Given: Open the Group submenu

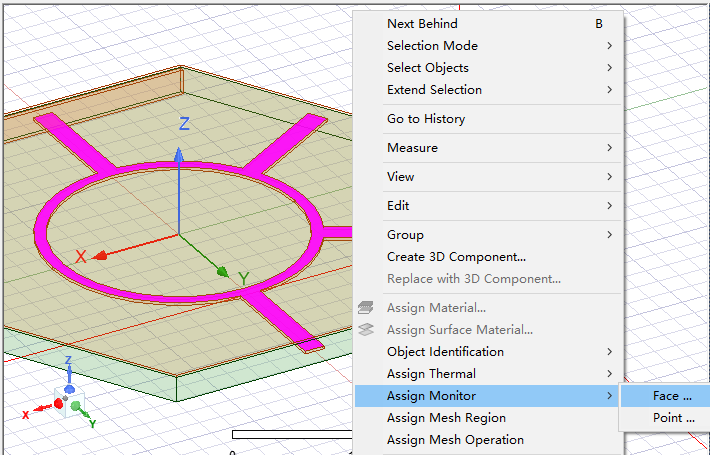Looking at the screenshot, I should click(x=405, y=235).
